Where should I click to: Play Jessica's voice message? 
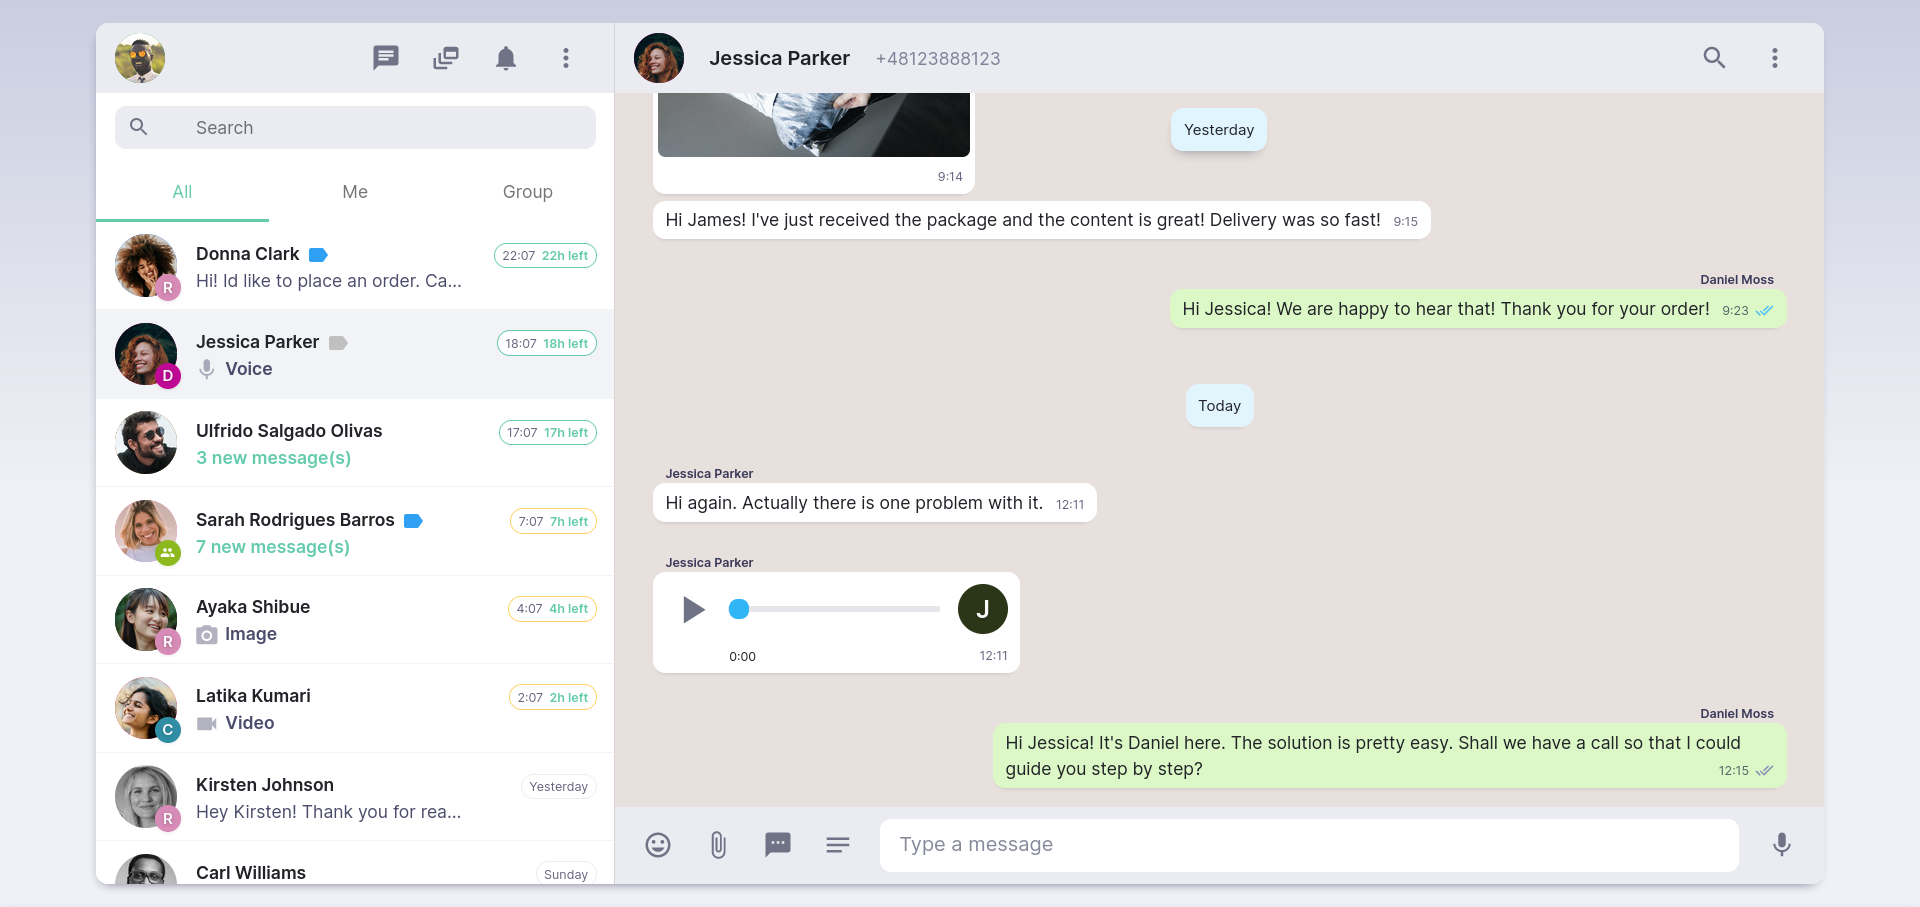[x=693, y=609]
